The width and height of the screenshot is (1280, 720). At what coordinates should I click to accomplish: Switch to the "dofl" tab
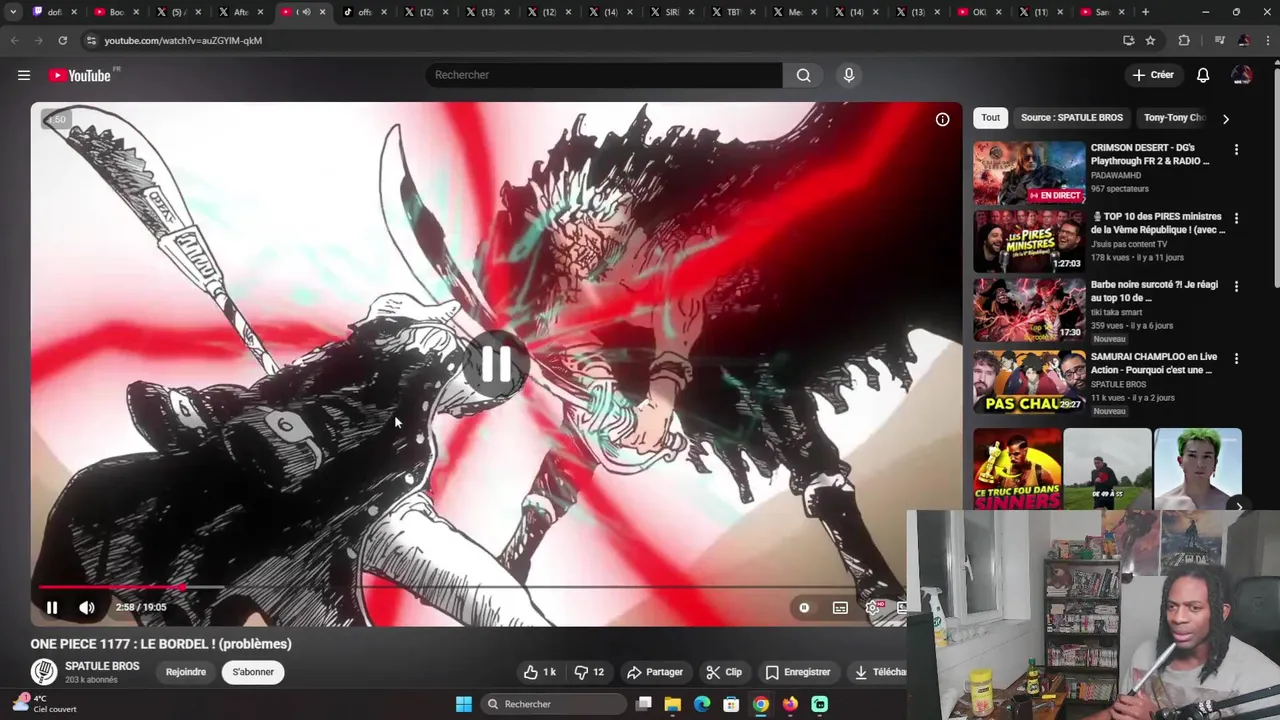click(x=55, y=12)
